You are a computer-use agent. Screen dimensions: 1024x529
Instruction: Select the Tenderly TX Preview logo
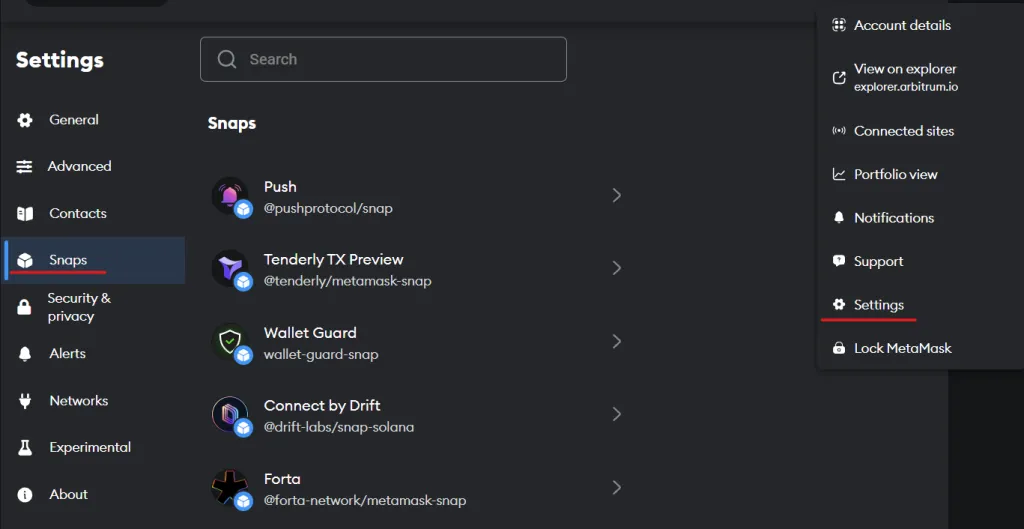pyautogui.click(x=230, y=268)
